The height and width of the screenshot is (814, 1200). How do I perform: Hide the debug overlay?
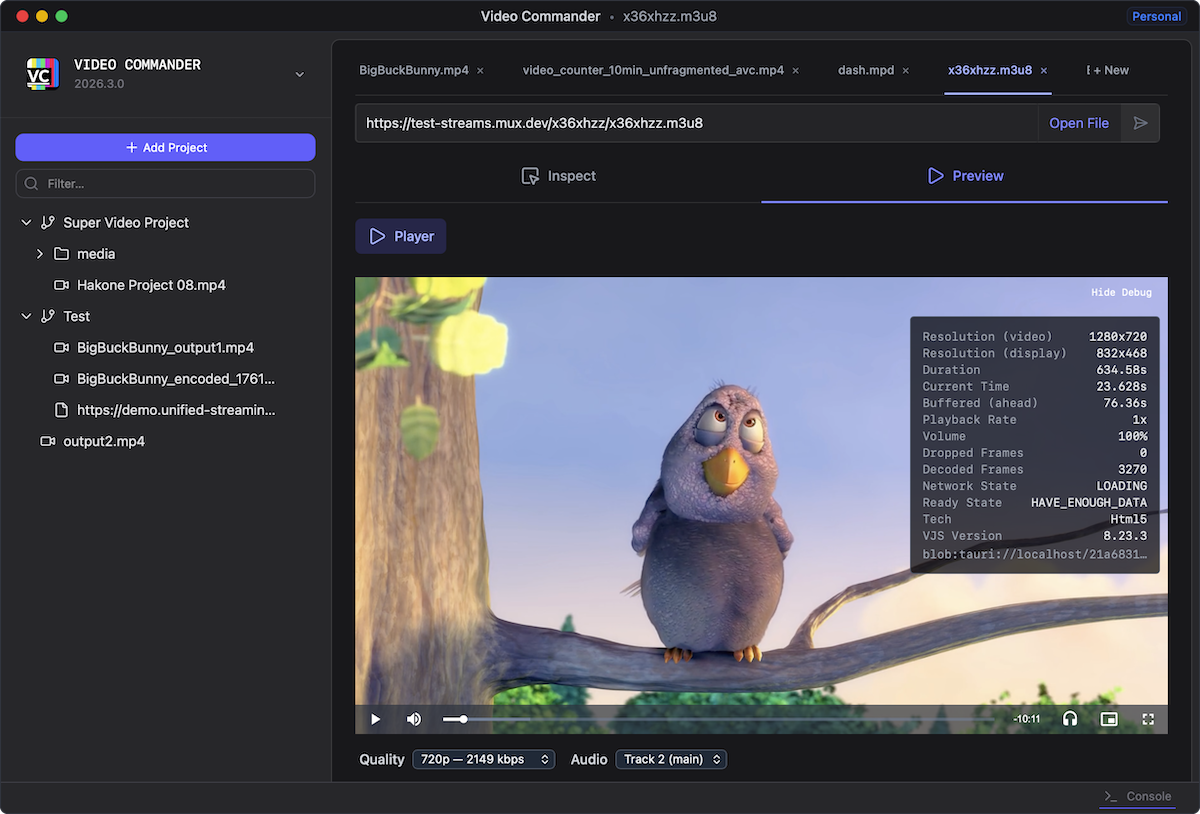(1121, 292)
